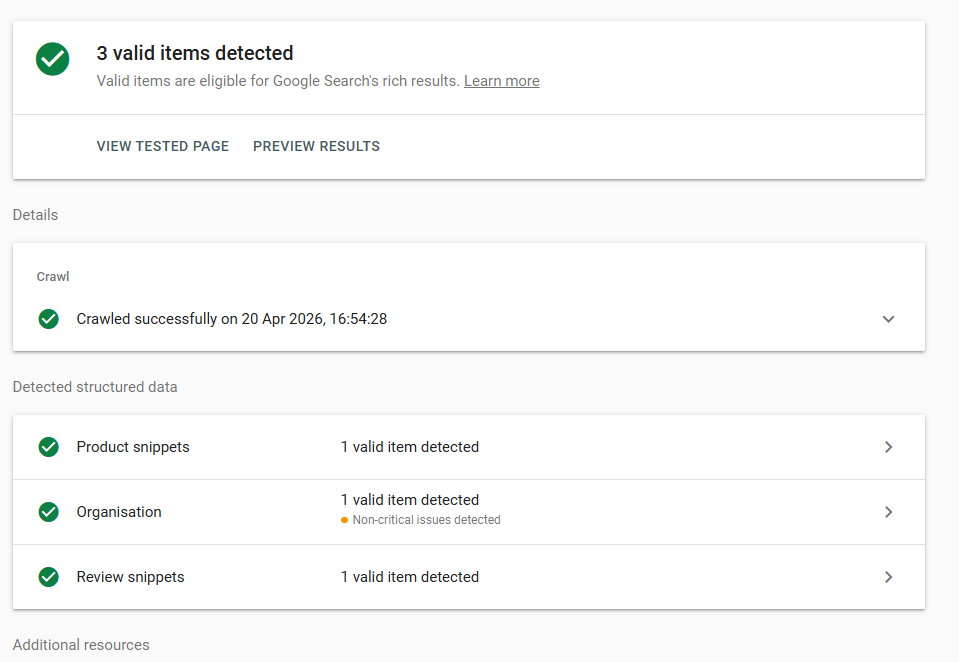The width and height of the screenshot is (959, 662).
Task: Click the green check icon beside Organisation
Action: point(48,512)
